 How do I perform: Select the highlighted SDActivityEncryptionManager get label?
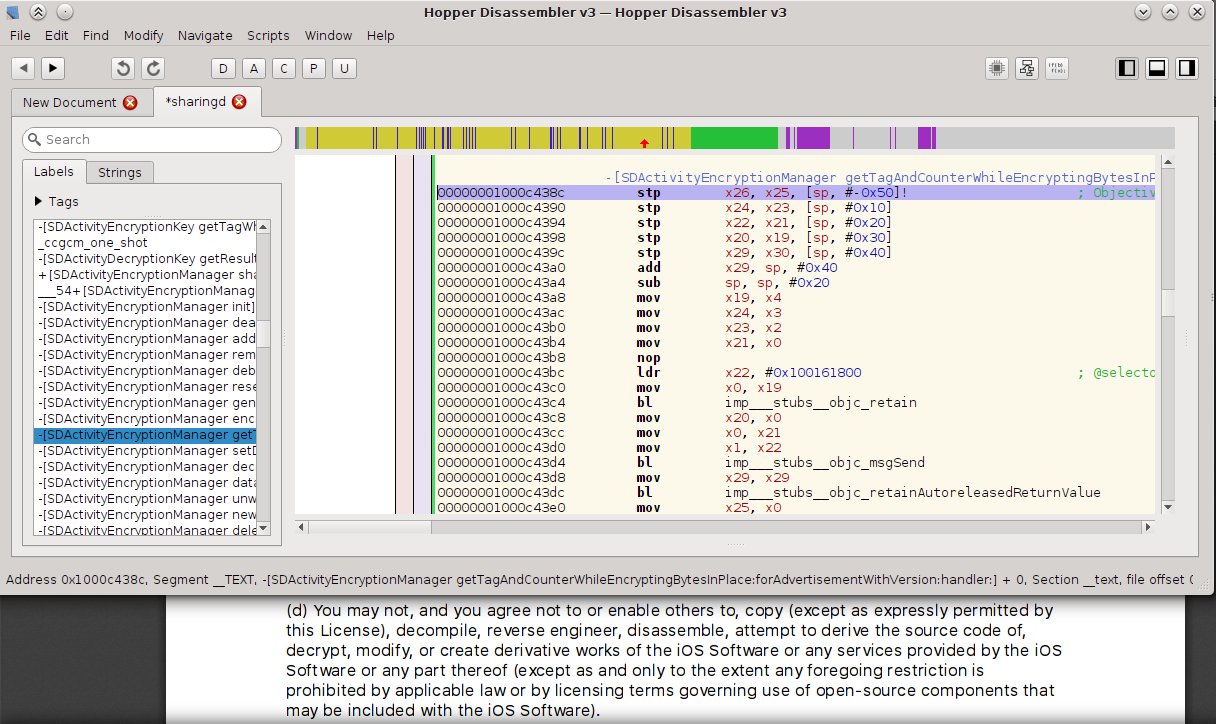146,435
